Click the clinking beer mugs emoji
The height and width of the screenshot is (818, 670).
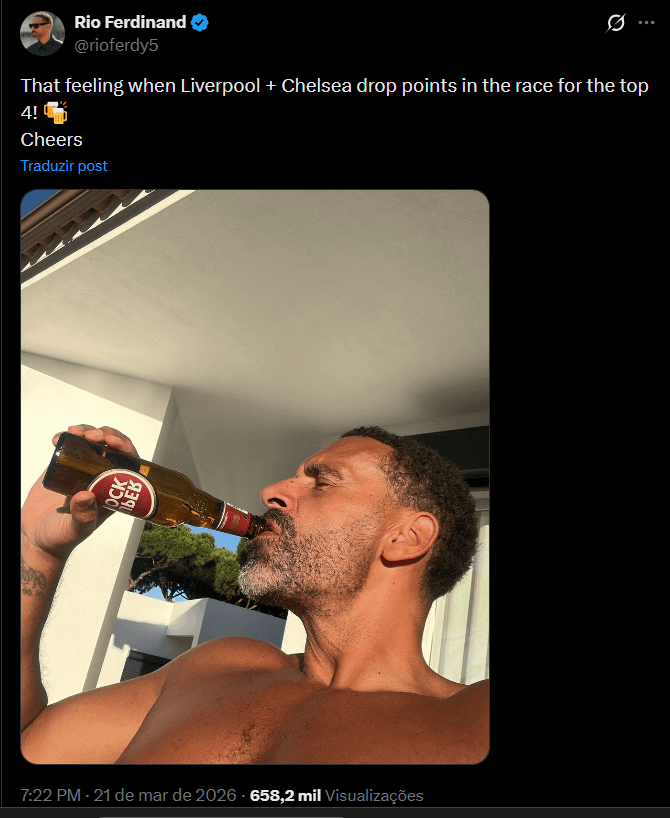[x=56, y=113]
